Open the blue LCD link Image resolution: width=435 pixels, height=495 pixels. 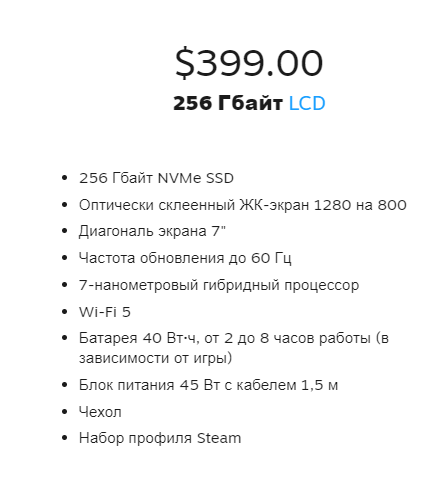[x=307, y=103]
